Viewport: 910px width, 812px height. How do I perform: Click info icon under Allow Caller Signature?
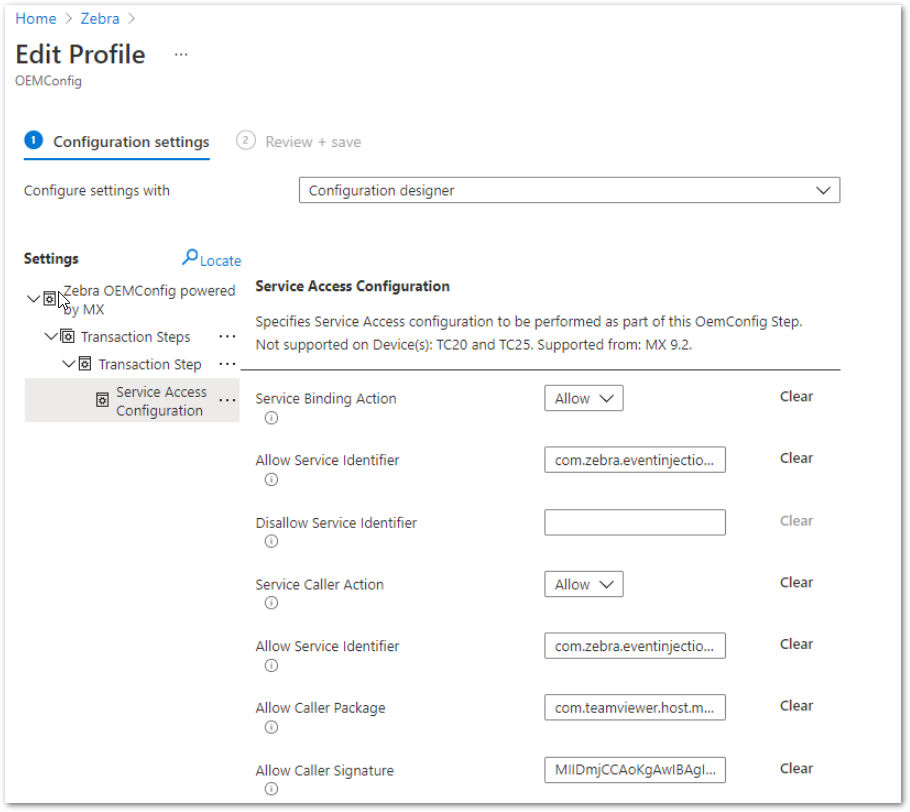[271, 789]
